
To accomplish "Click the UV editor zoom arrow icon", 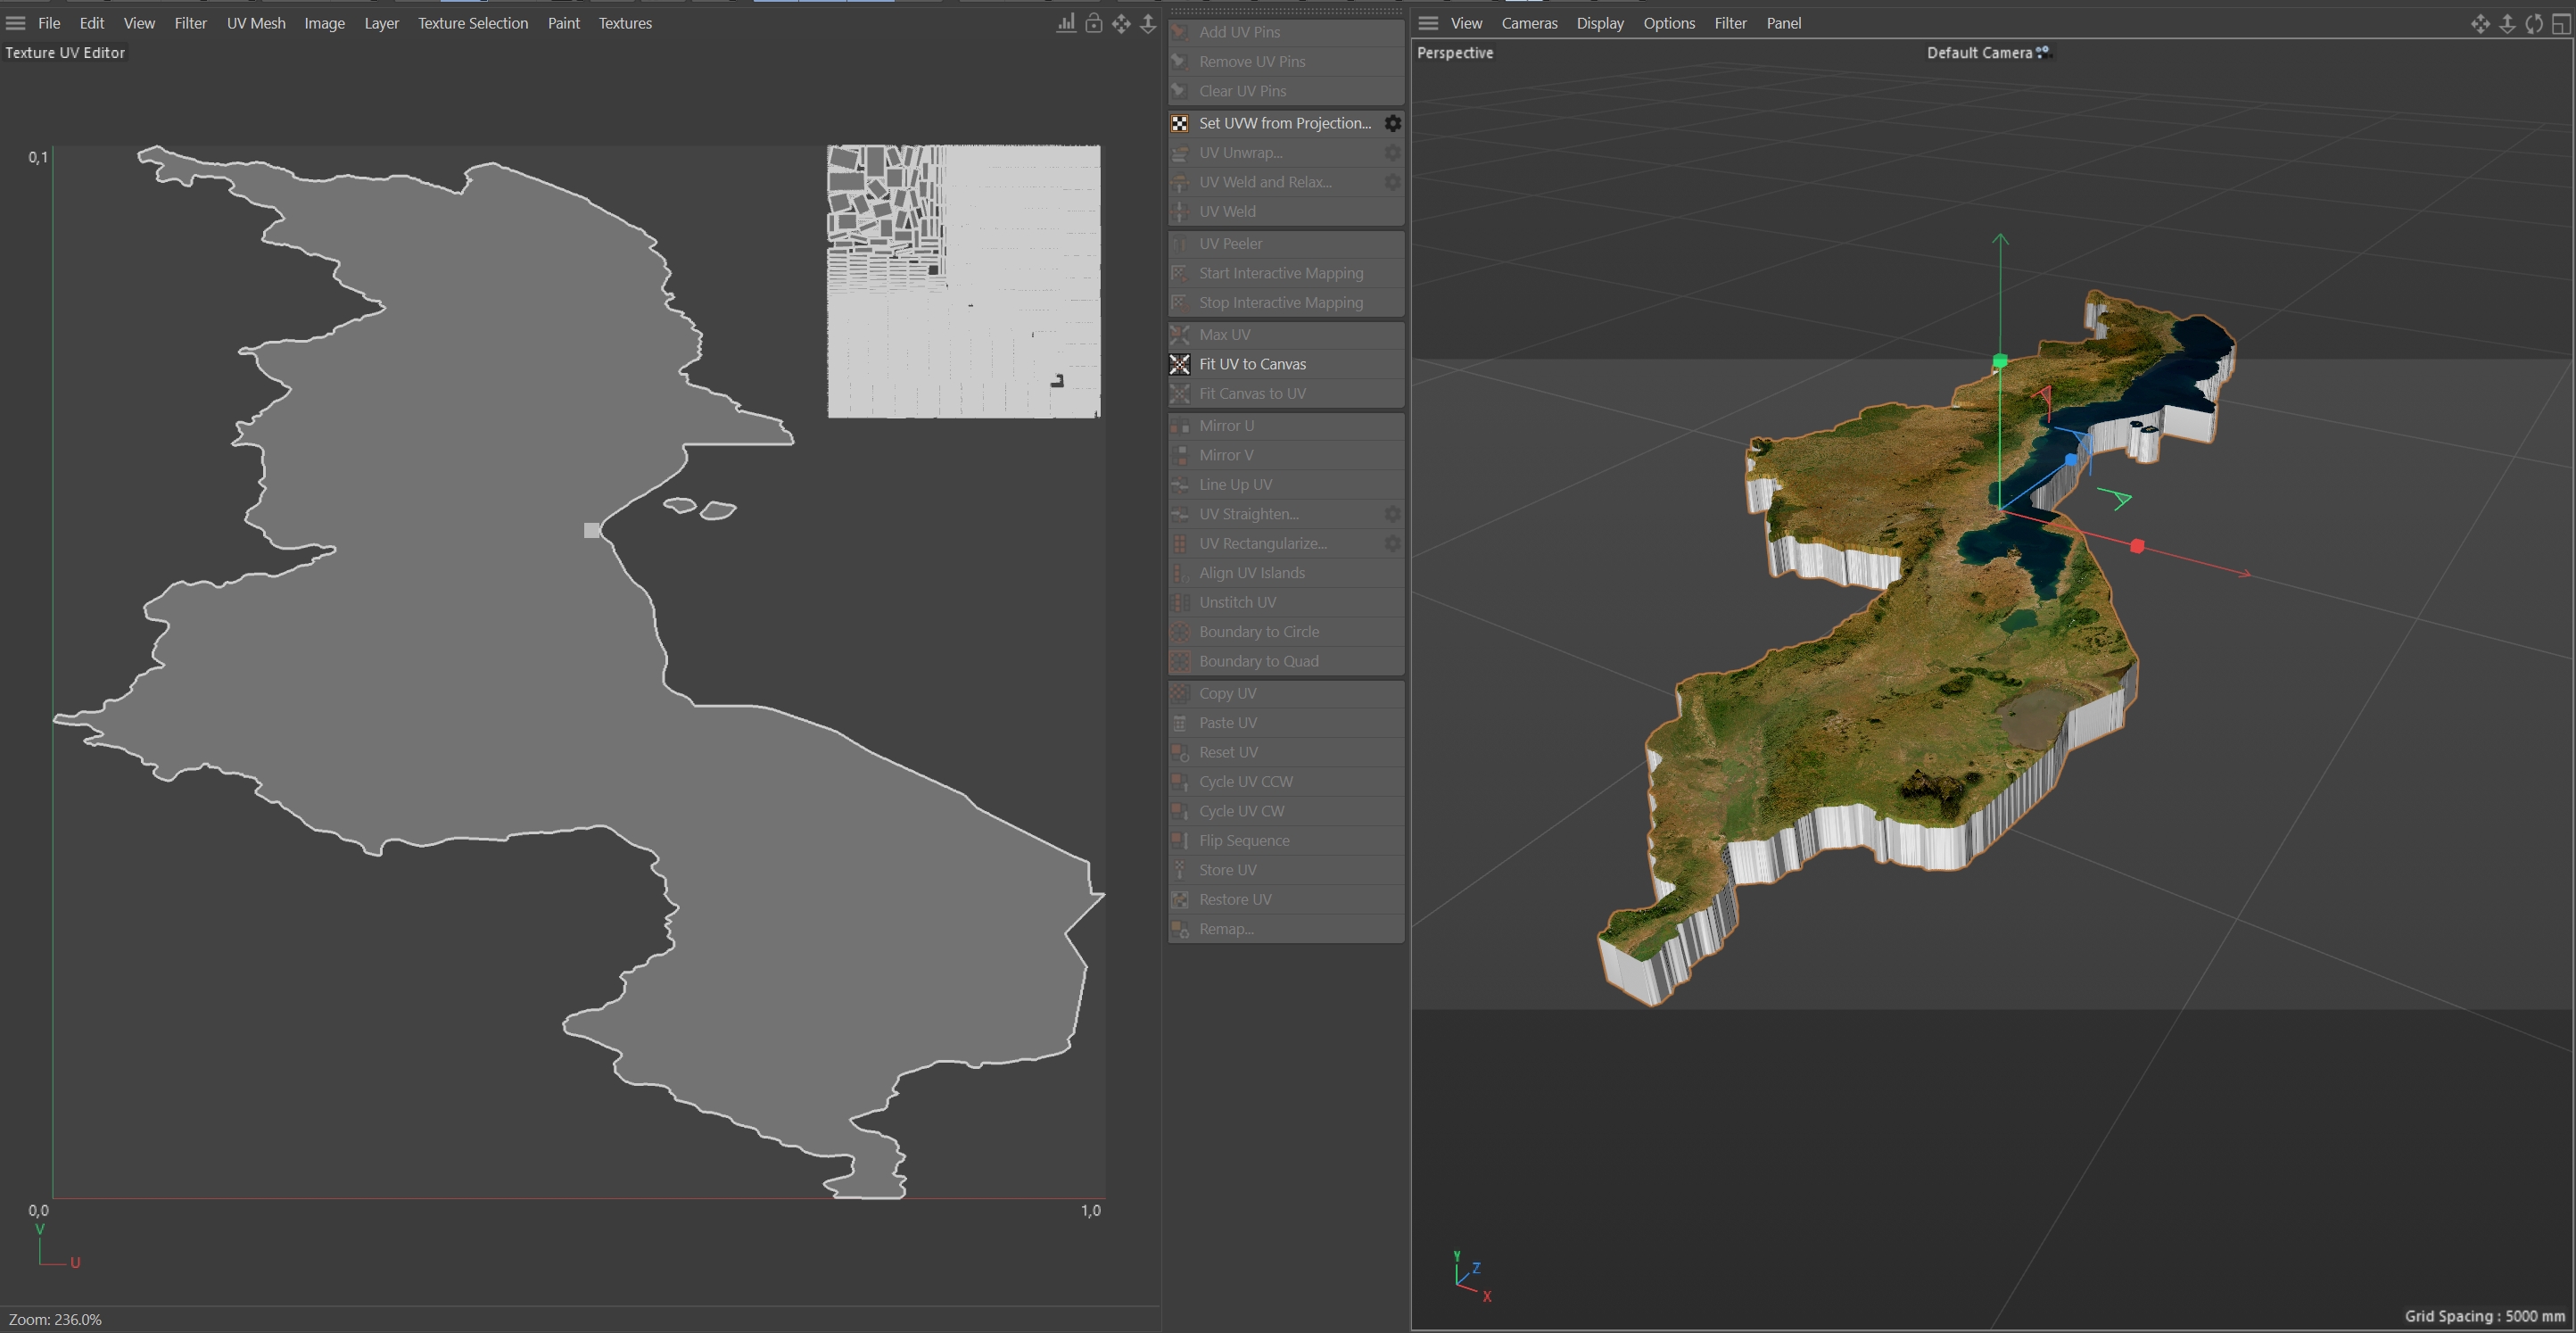I will pos(1148,23).
